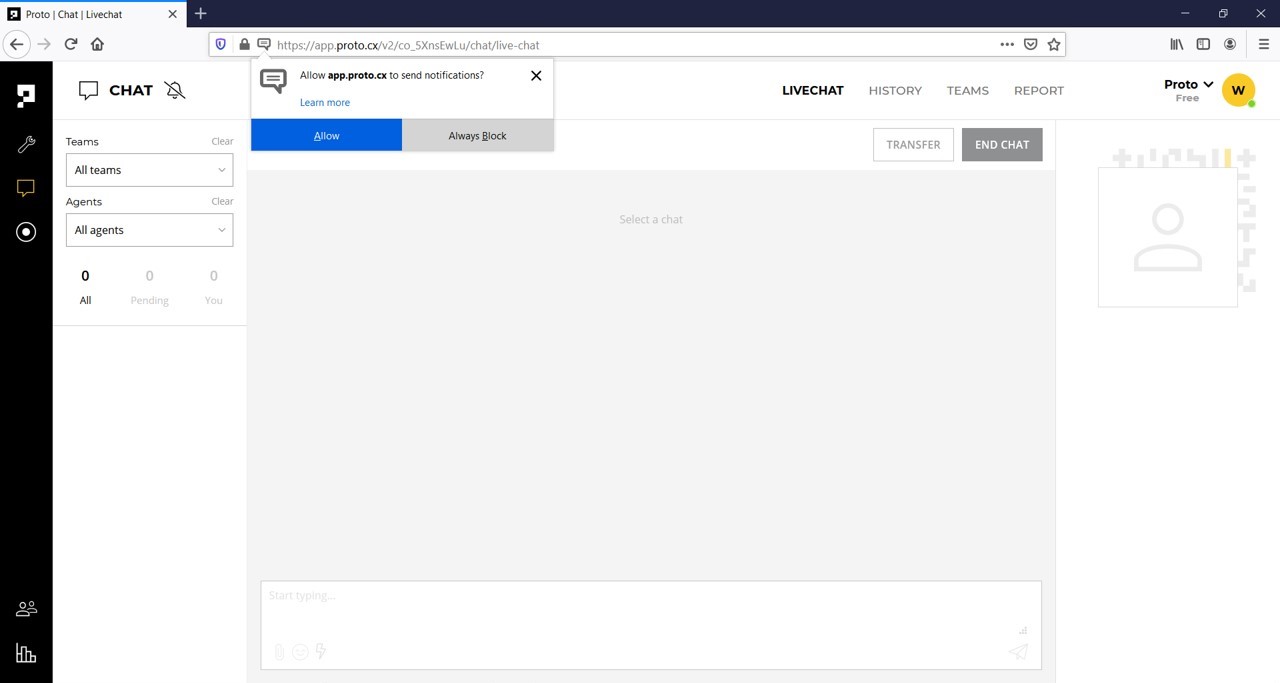The height and width of the screenshot is (683, 1280).
Task: Select the All chats filter
Action: point(85,287)
